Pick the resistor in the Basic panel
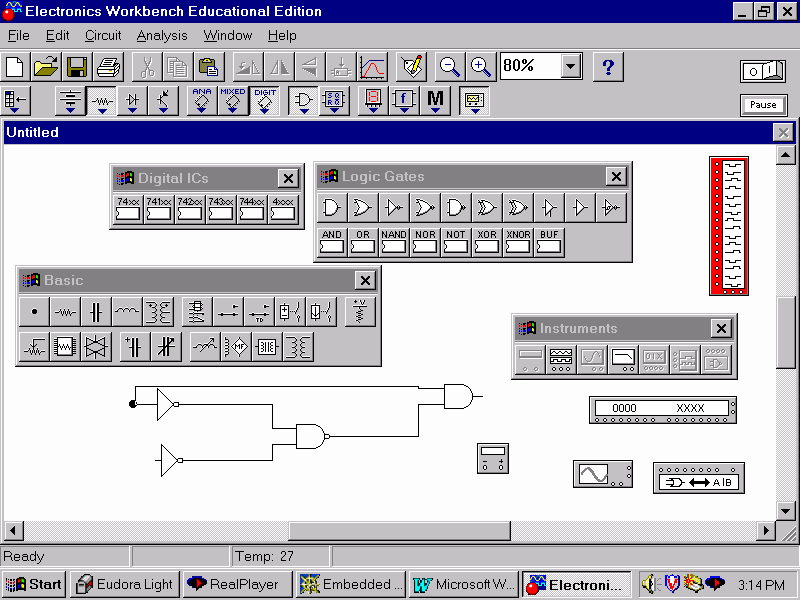Screen dimensions: 800x600 click(x=65, y=312)
